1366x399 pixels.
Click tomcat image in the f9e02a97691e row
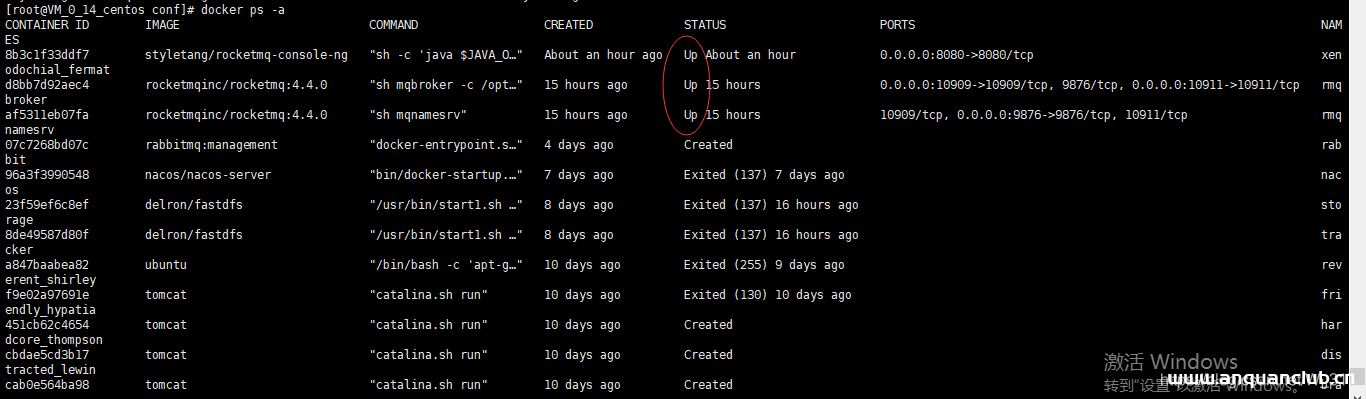coord(166,295)
